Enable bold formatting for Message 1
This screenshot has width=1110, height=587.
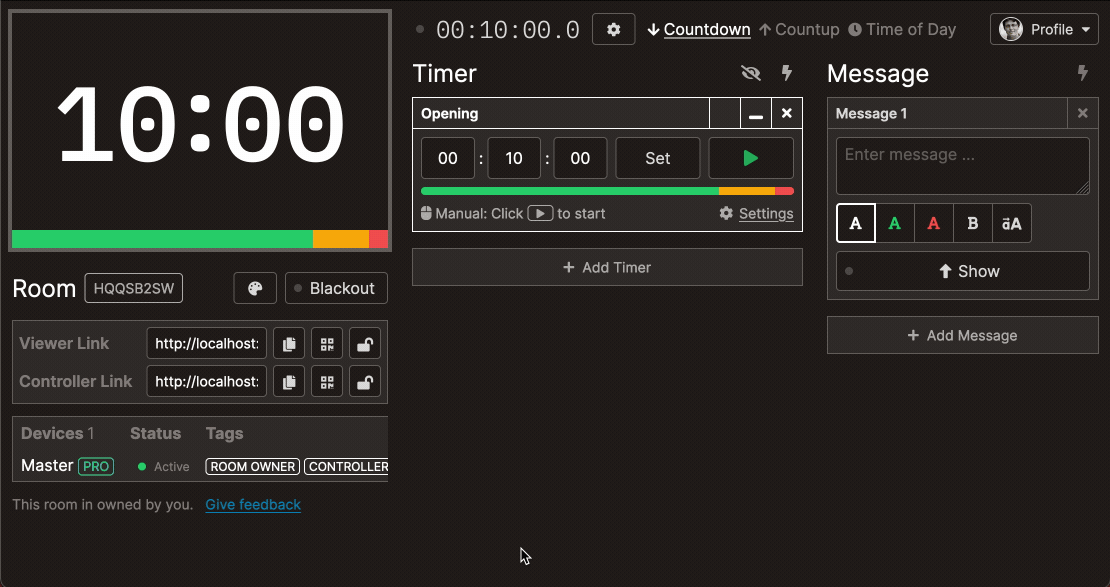coord(972,222)
